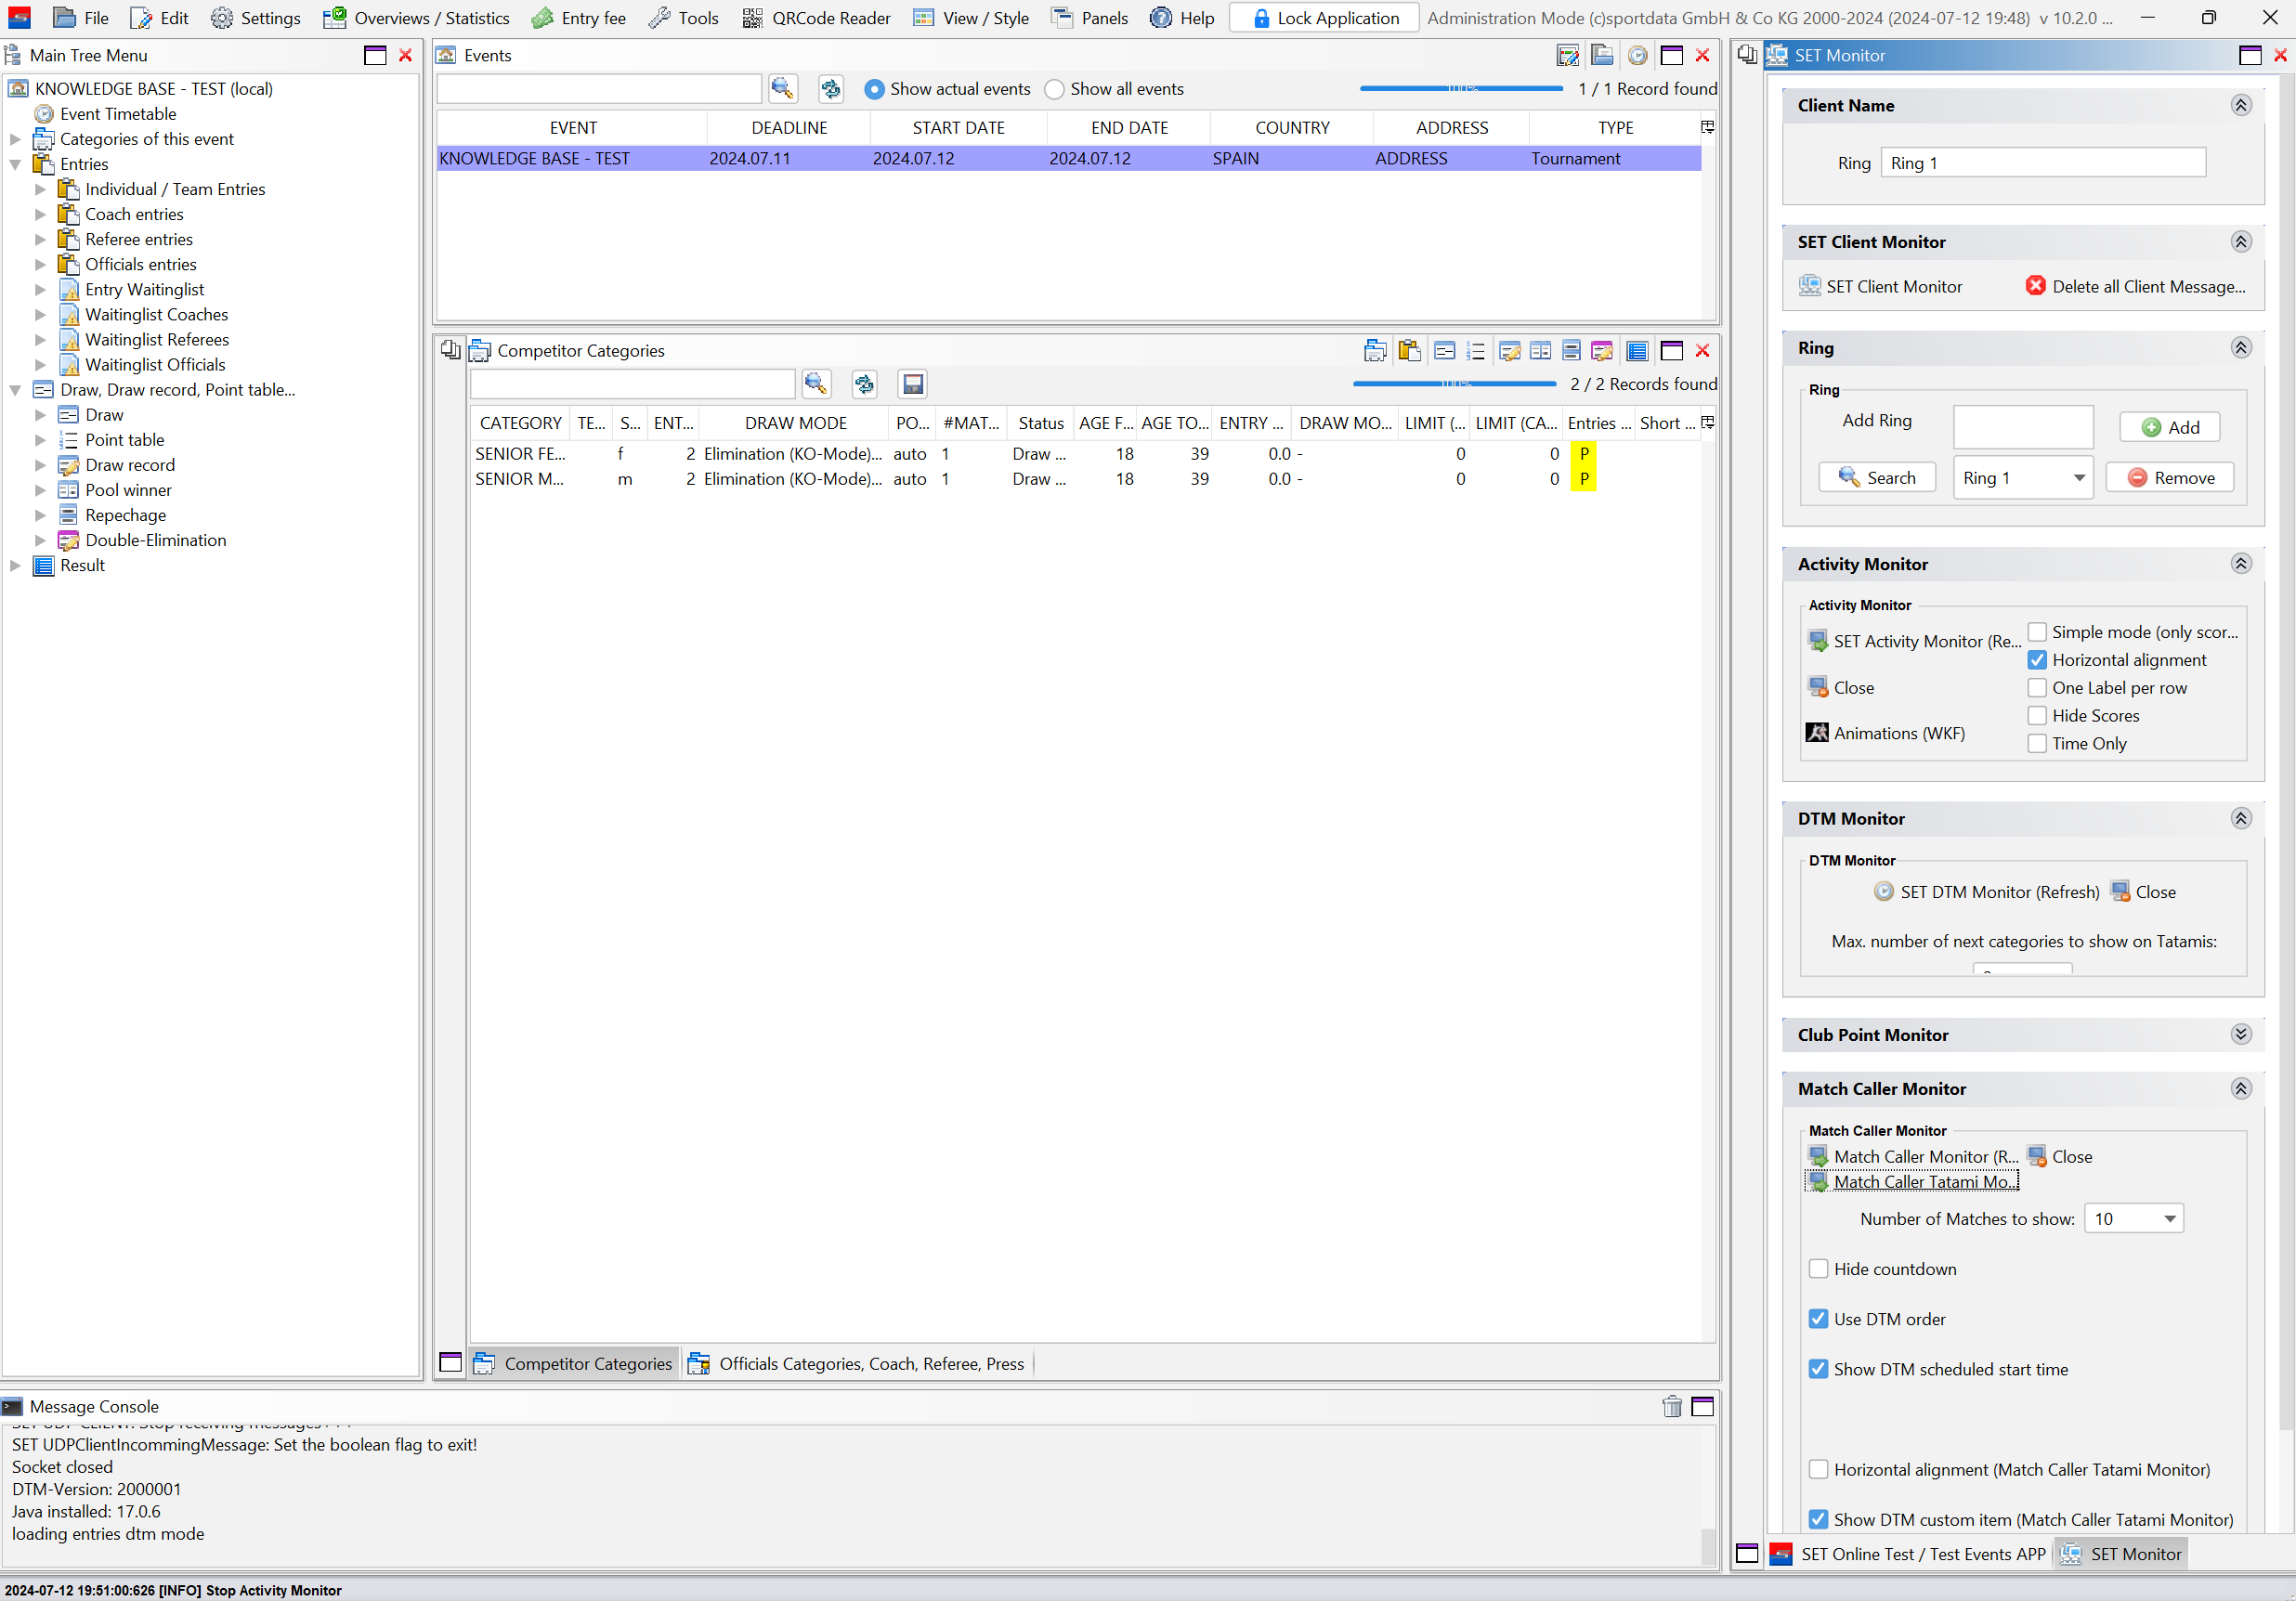Open Number of Matches dropdown
Viewport: 2296px width, 1601px height.
pyautogui.click(x=2133, y=1219)
